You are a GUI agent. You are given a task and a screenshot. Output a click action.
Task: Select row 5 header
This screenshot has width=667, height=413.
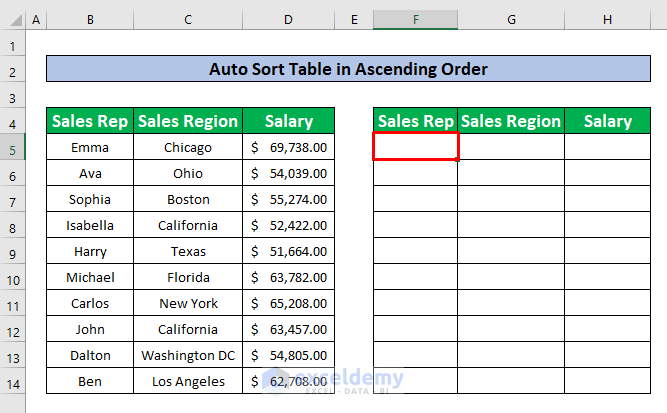point(13,147)
